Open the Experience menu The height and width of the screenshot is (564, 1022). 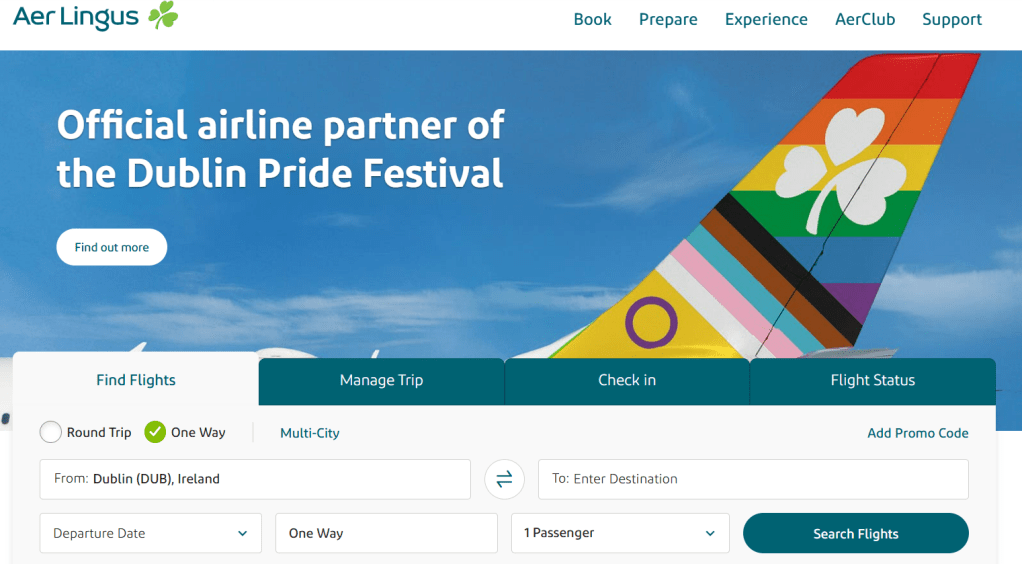point(766,19)
